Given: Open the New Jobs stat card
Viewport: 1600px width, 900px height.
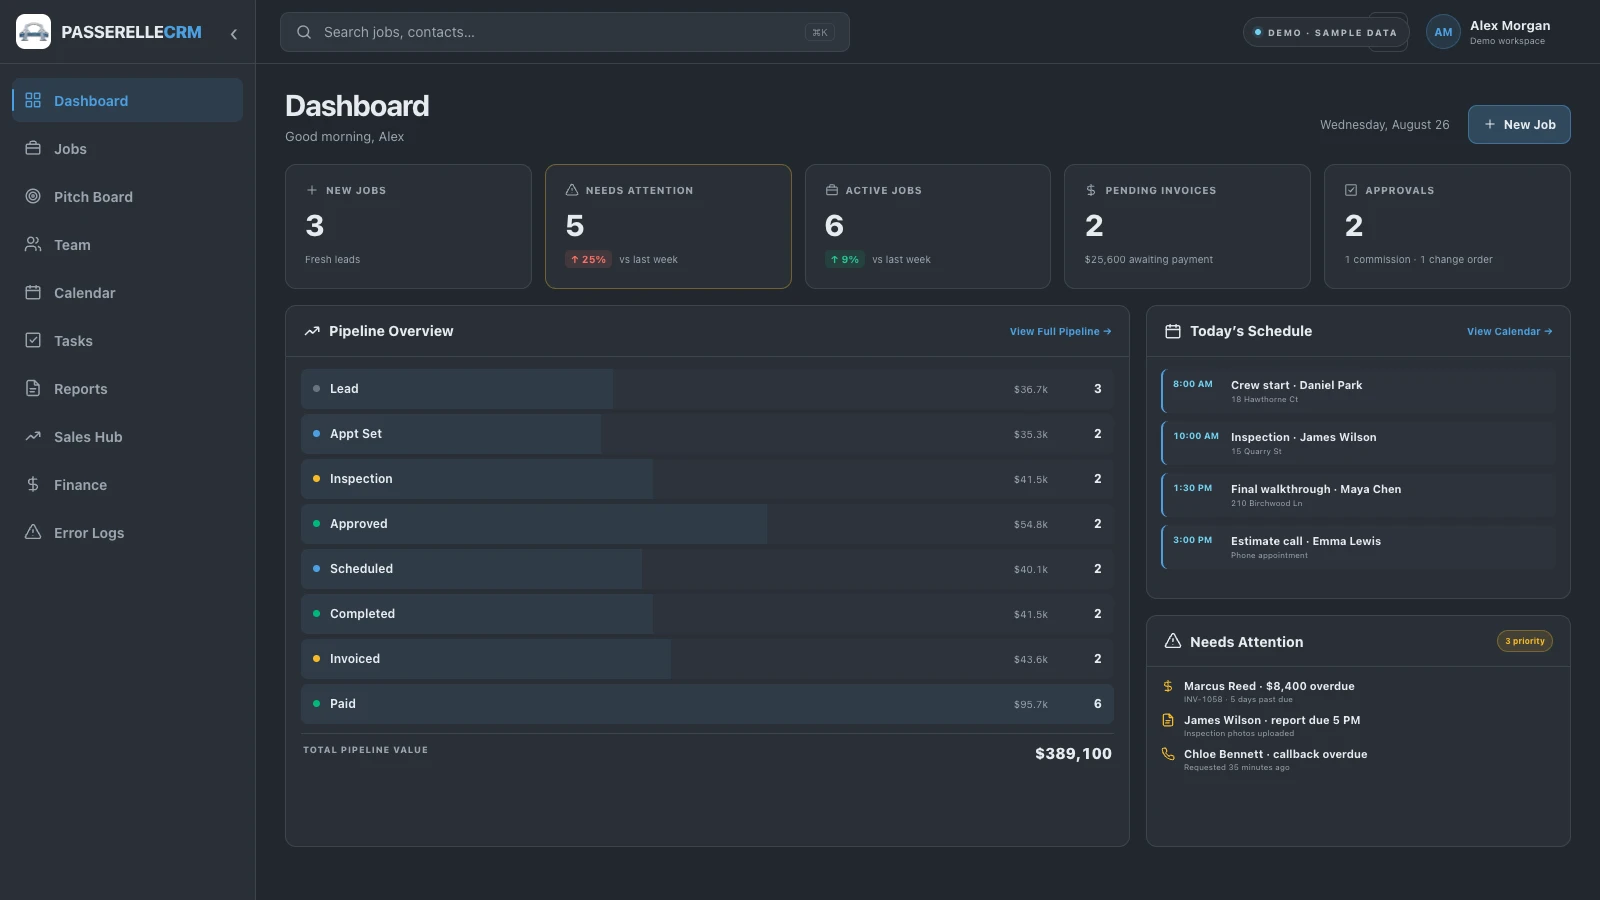Looking at the screenshot, I should pos(408,226).
